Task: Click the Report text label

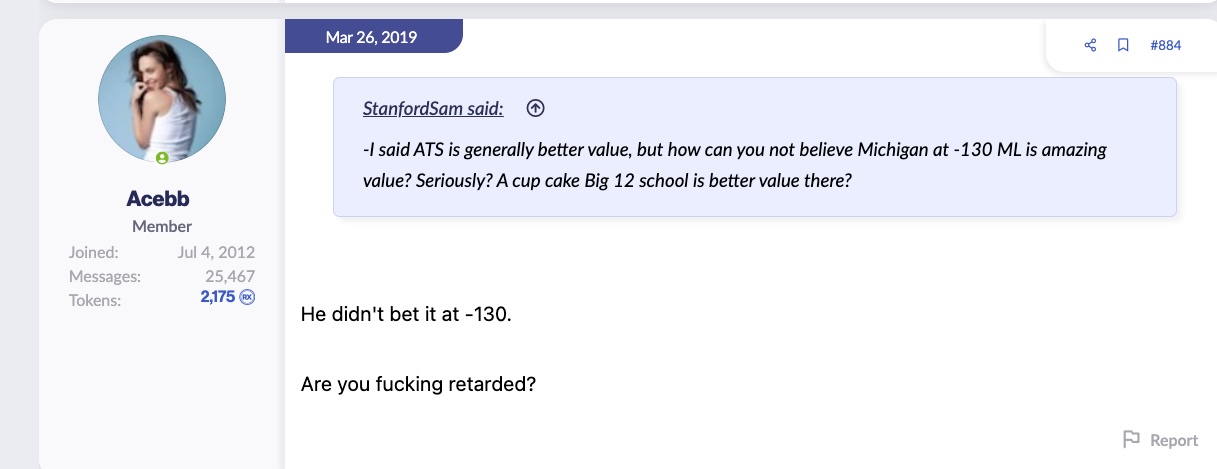Action: coord(1173,440)
